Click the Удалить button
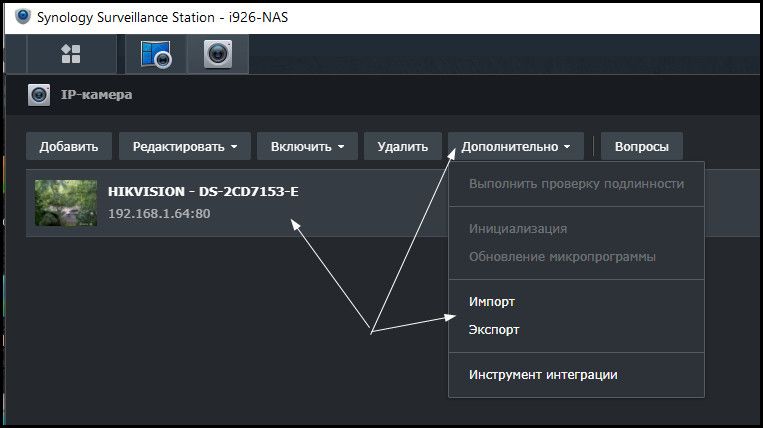 (x=402, y=146)
